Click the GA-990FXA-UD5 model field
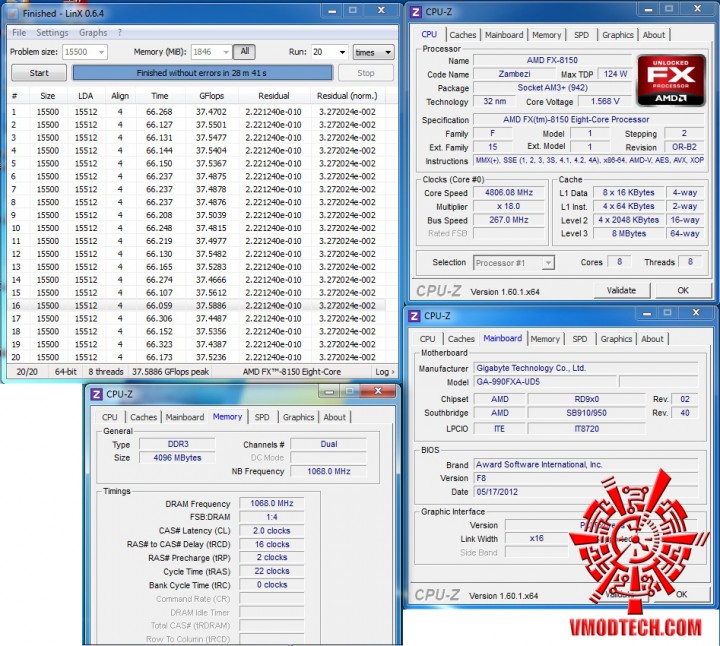The height and width of the screenshot is (646, 720). 545,382
